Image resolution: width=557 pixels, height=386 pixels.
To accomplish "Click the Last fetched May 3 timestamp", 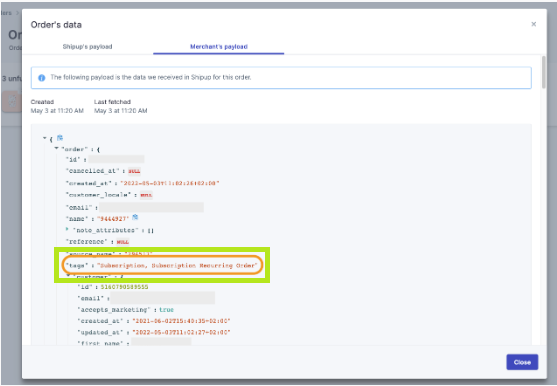I will pos(121,110).
